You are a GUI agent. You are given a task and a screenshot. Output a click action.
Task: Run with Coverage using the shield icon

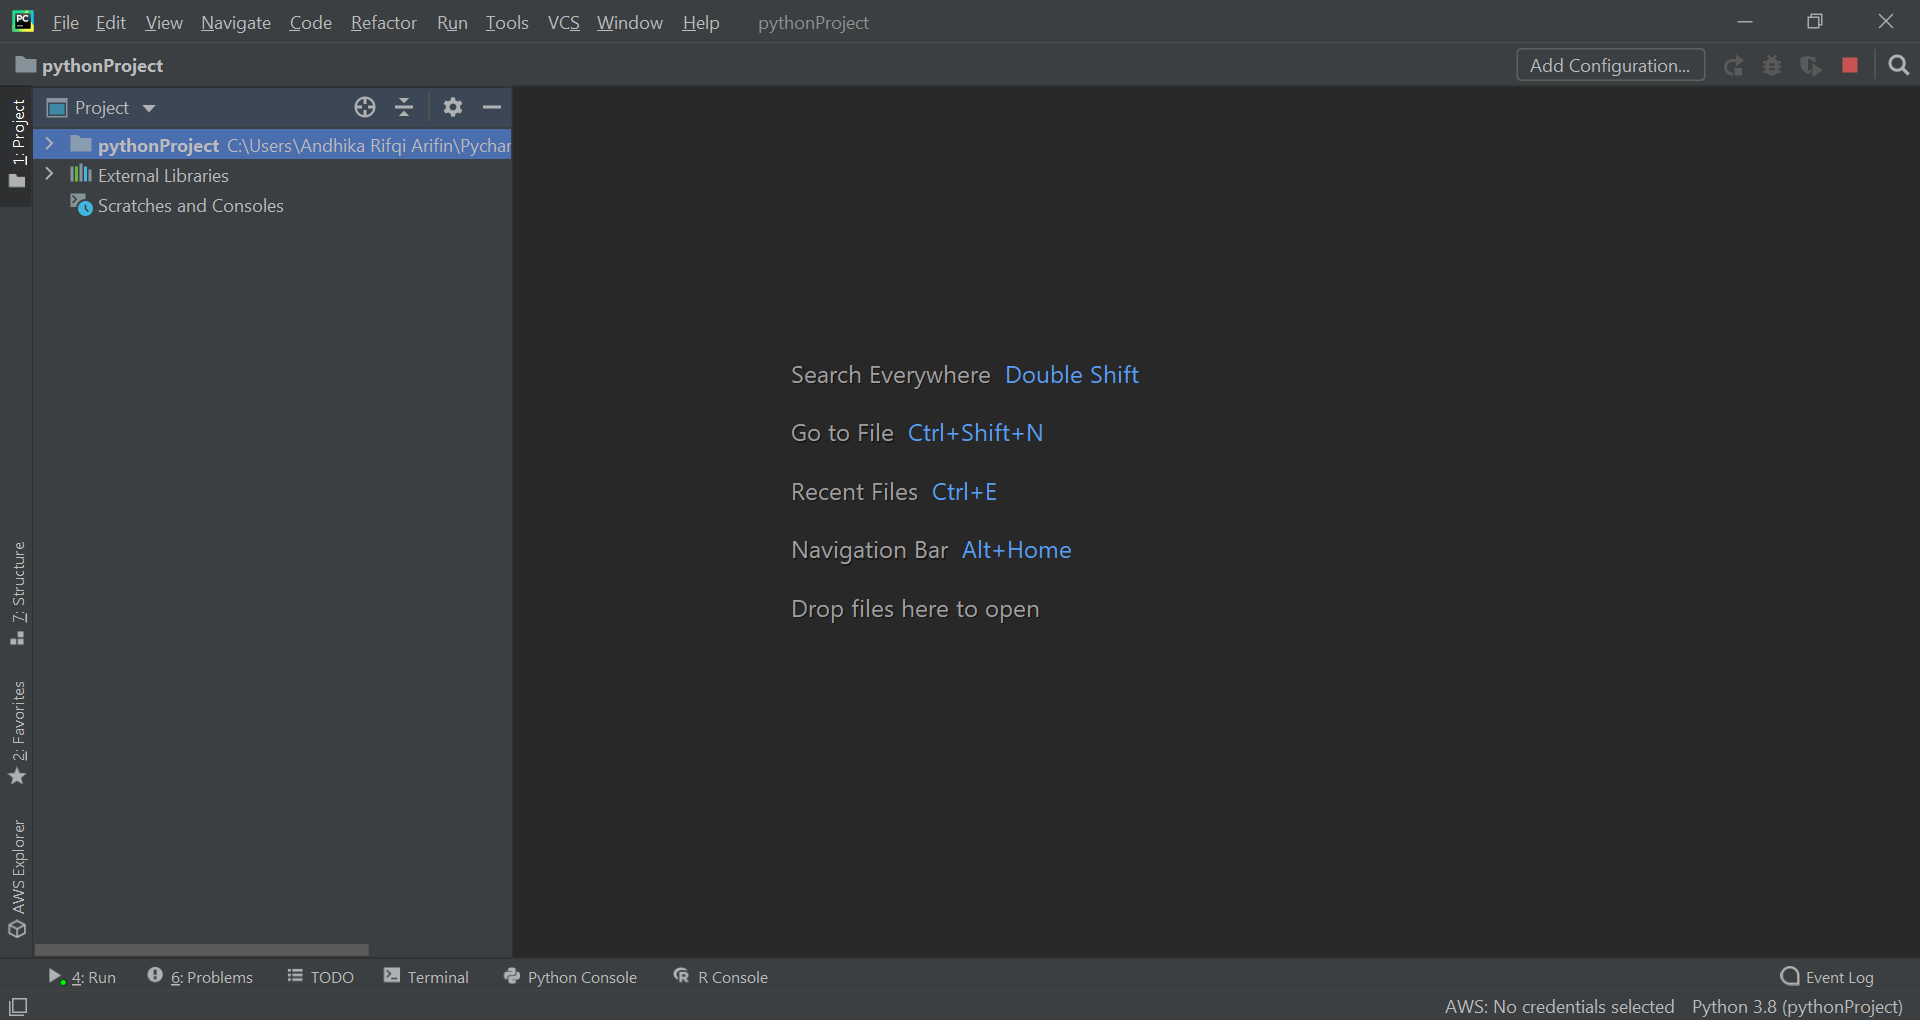point(1811,65)
